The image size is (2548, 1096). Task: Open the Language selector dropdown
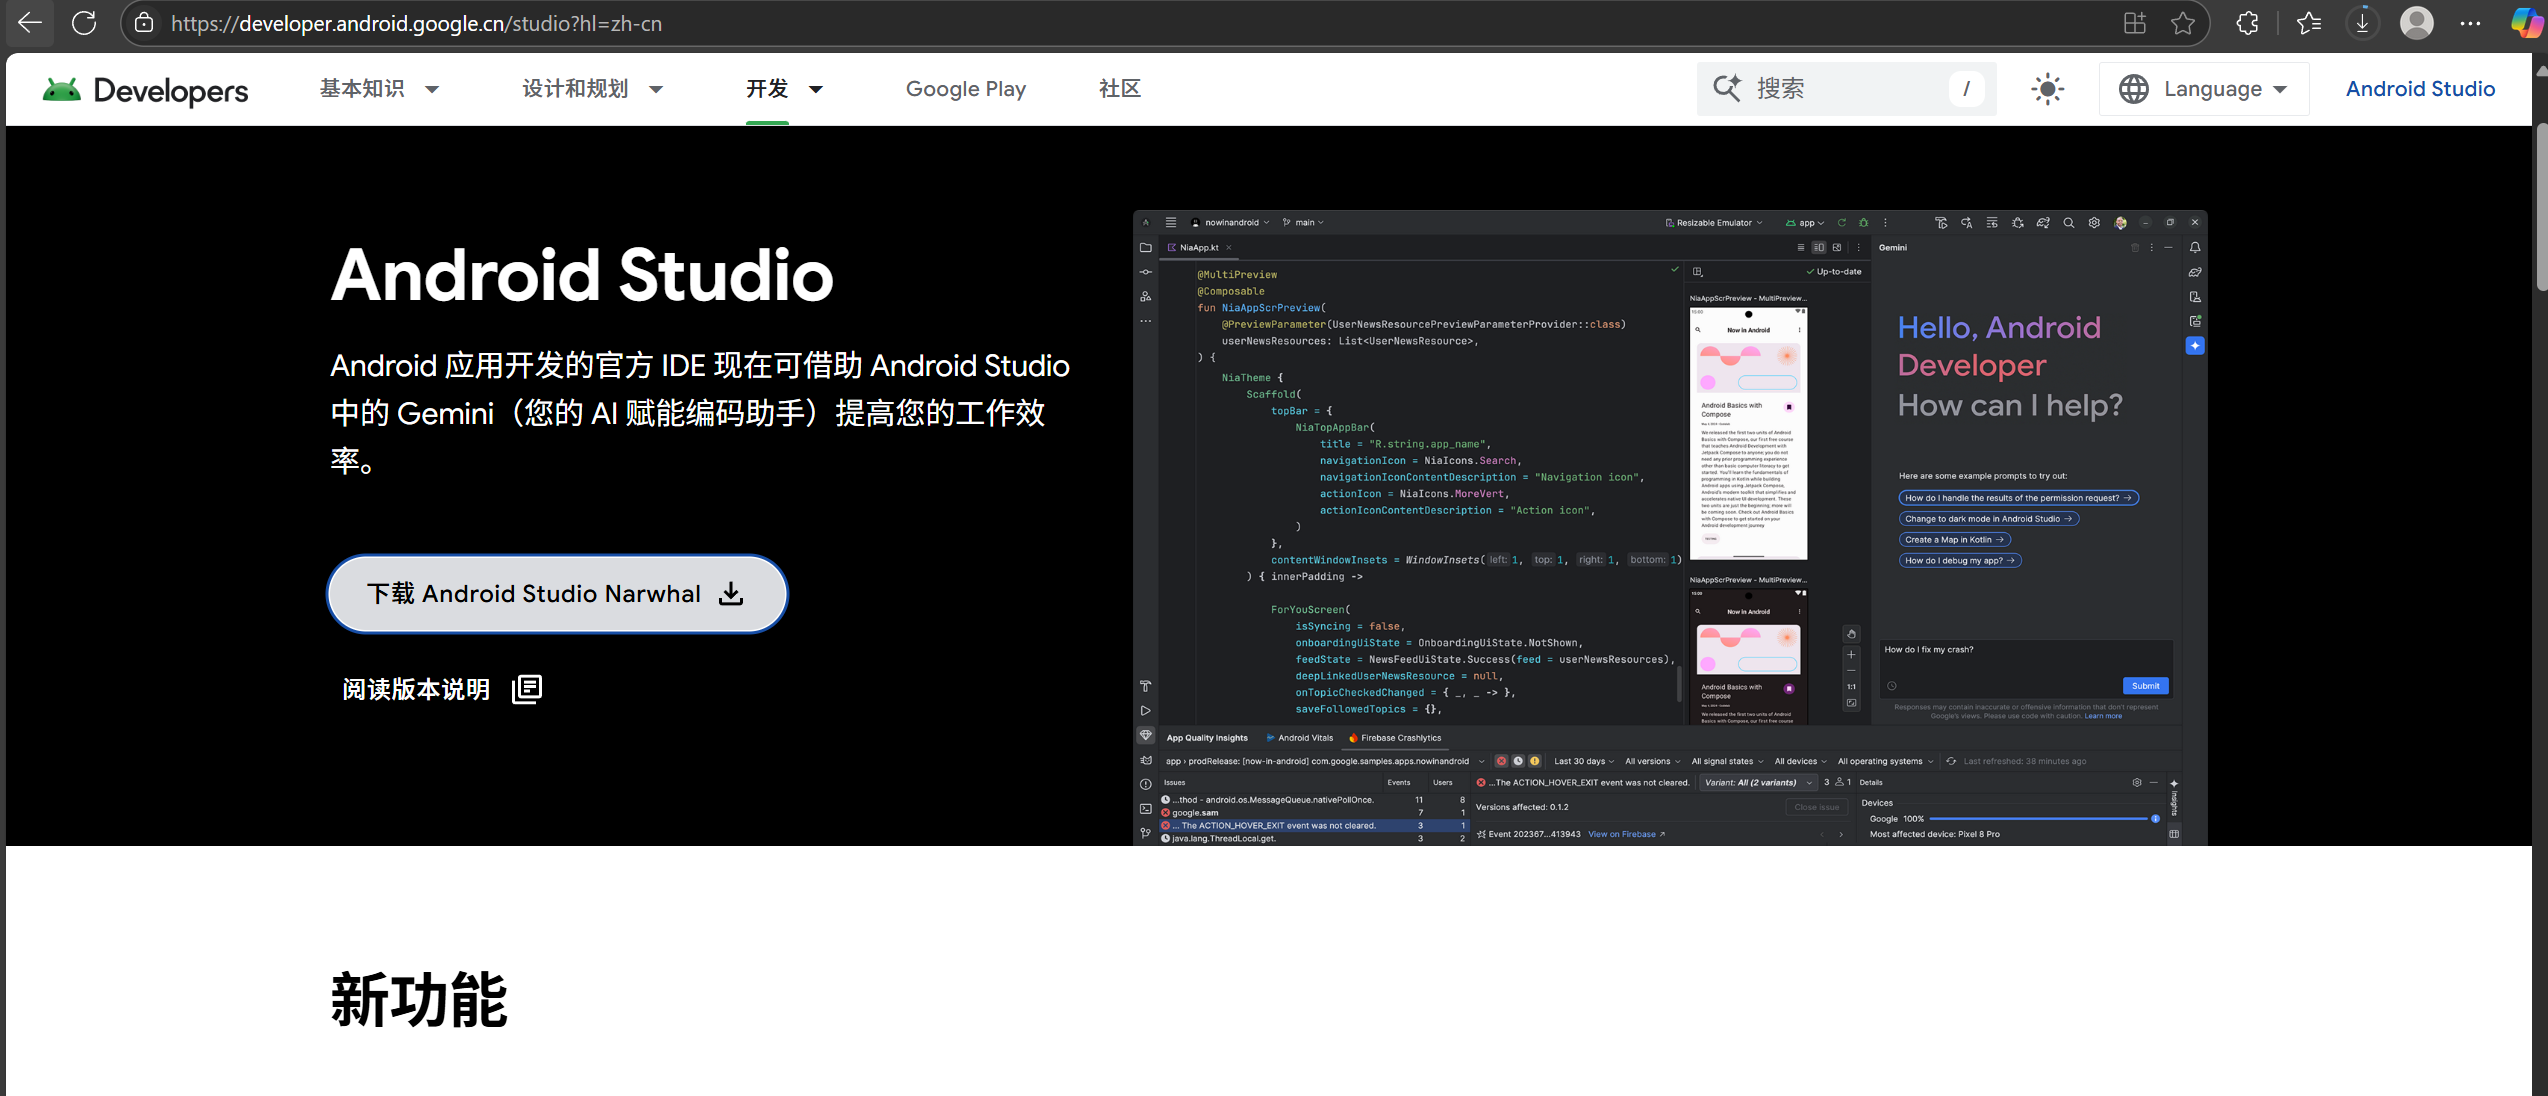(x=2203, y=89)
